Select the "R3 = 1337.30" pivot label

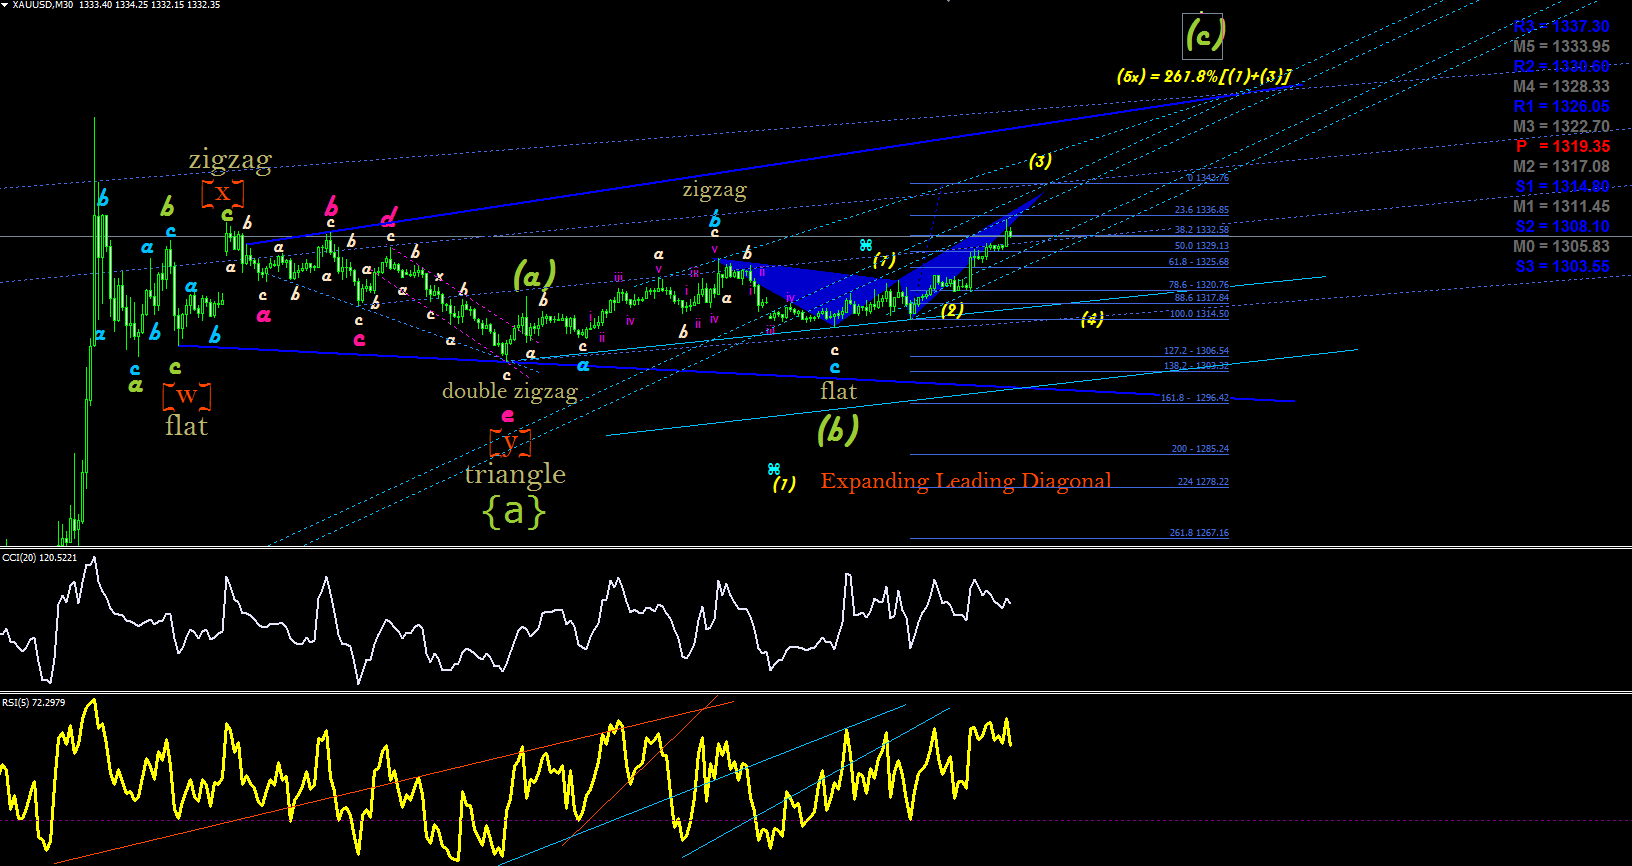click(1561, 26)
